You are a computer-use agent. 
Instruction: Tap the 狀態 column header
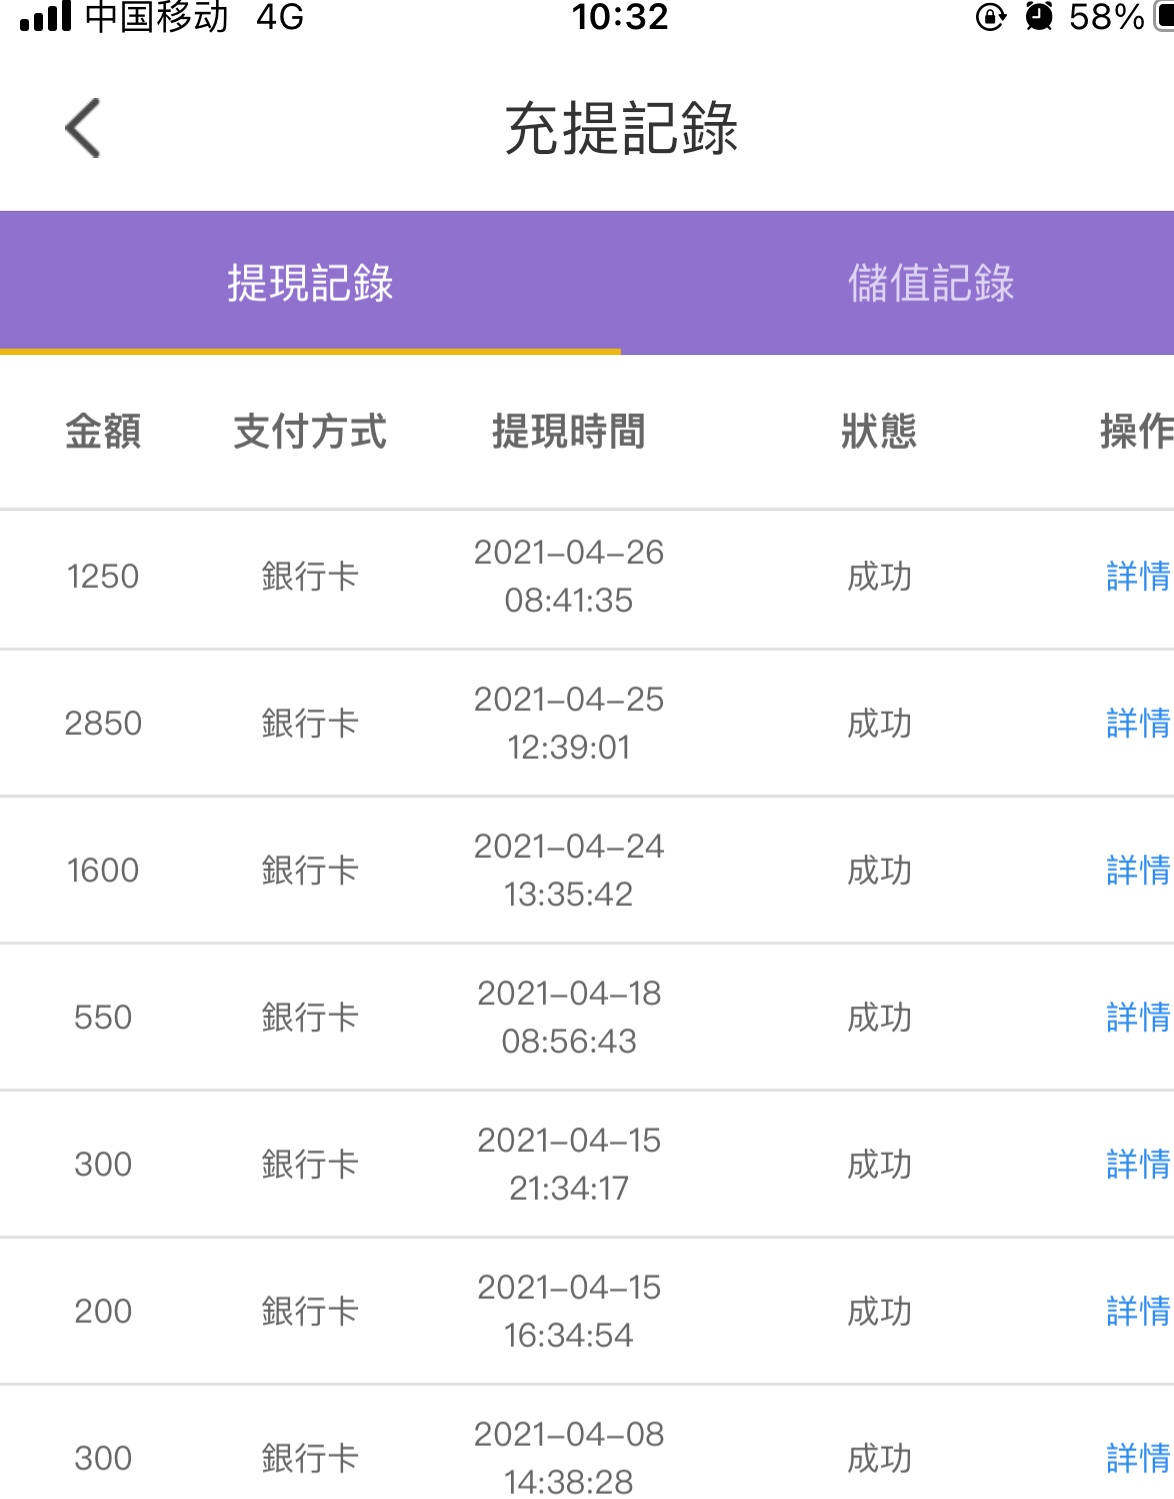(x=878, y=432)
